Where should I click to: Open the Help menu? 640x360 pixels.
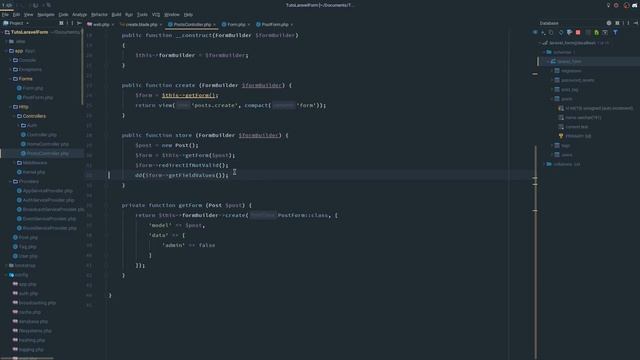(188, 14)
